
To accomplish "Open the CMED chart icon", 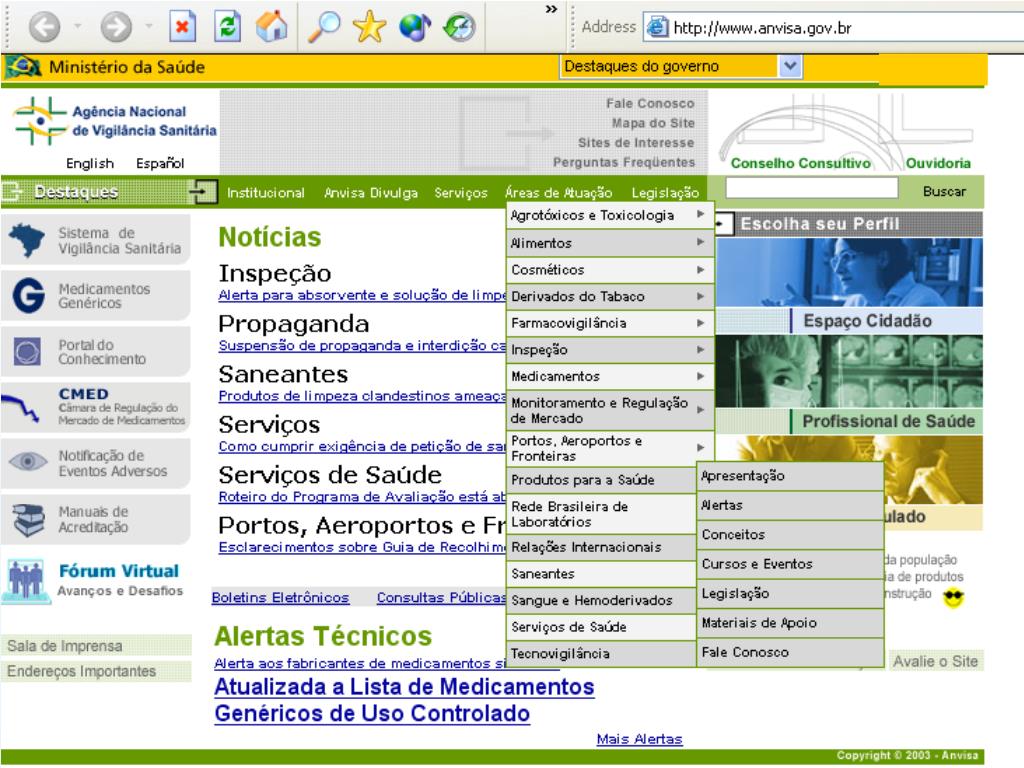I will [20, 408].
